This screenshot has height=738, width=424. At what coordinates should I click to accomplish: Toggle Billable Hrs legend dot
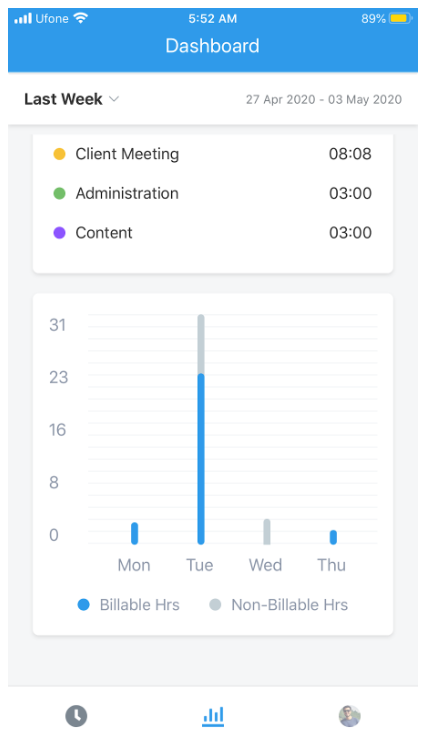point(83,605)
